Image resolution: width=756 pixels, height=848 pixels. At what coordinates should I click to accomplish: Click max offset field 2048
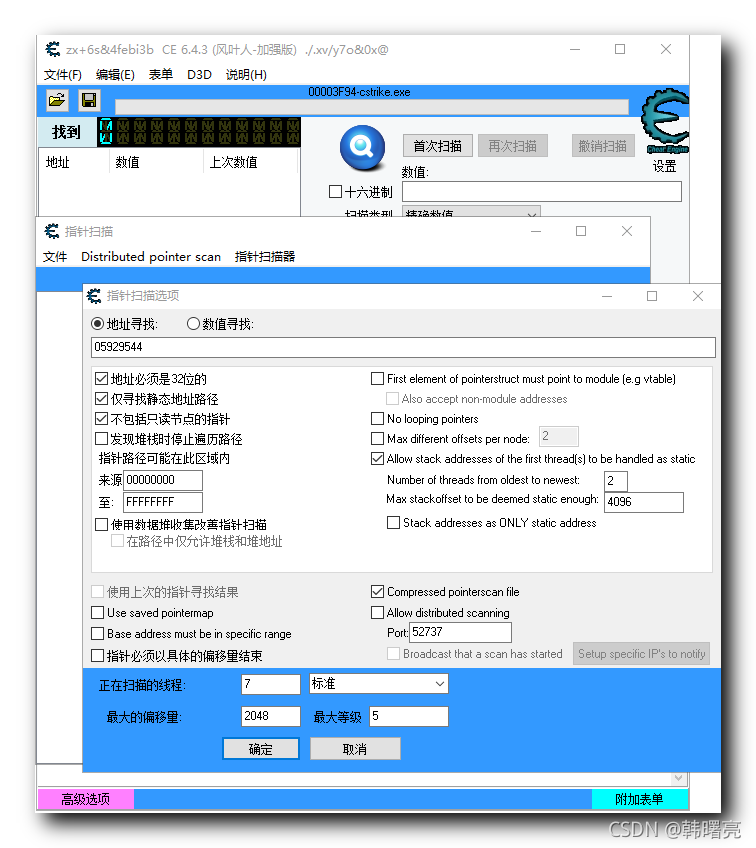point(270,716)
